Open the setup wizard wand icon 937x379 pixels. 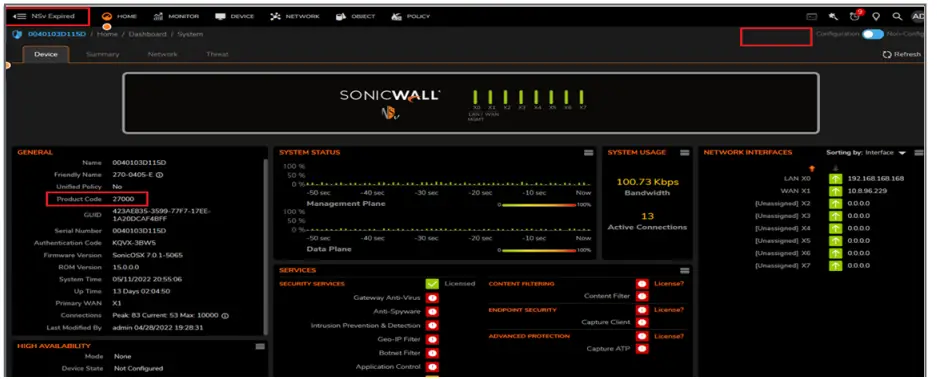click(833, 17)
